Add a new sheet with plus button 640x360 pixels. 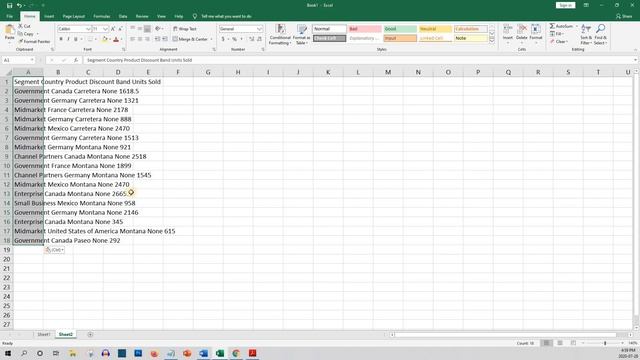click(90, 334)
